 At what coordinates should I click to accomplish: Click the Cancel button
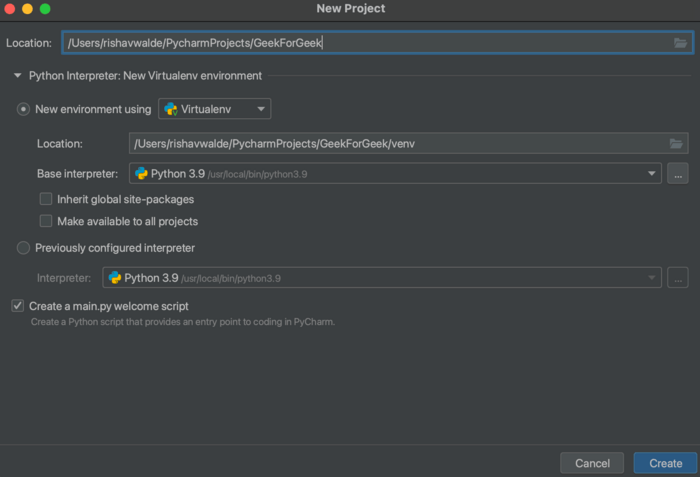click(592, 463)
